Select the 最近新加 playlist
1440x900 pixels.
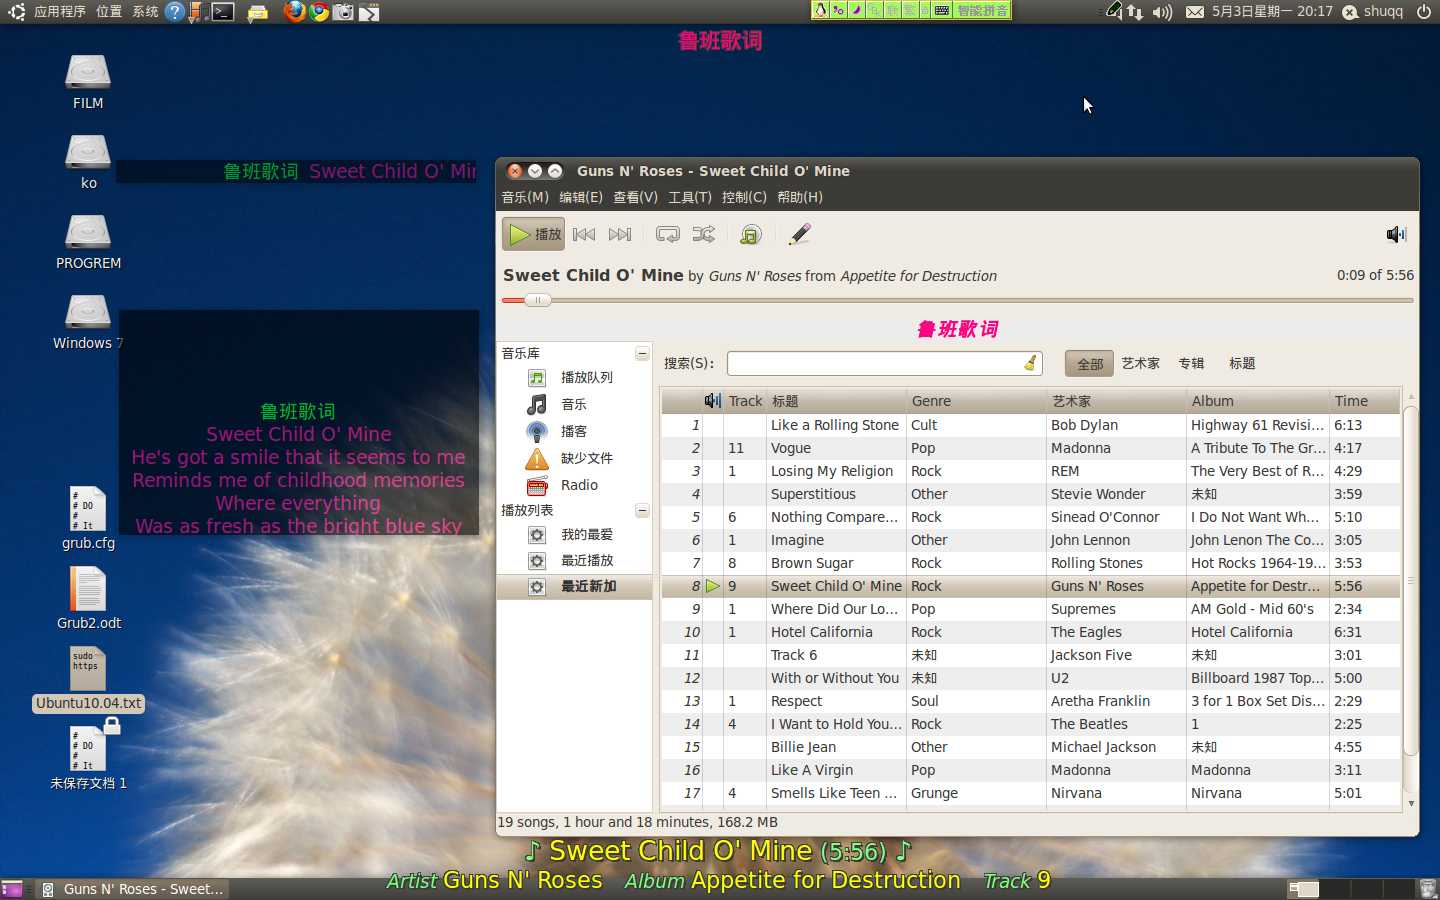click(574, 586)
